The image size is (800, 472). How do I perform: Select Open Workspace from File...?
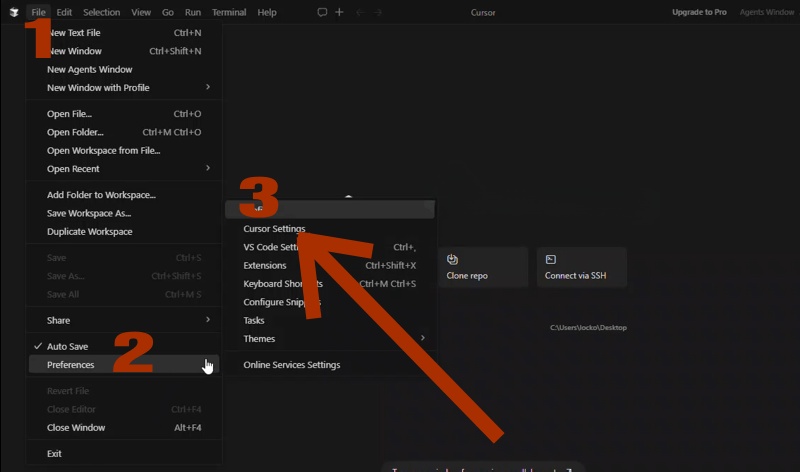(124, 151)
